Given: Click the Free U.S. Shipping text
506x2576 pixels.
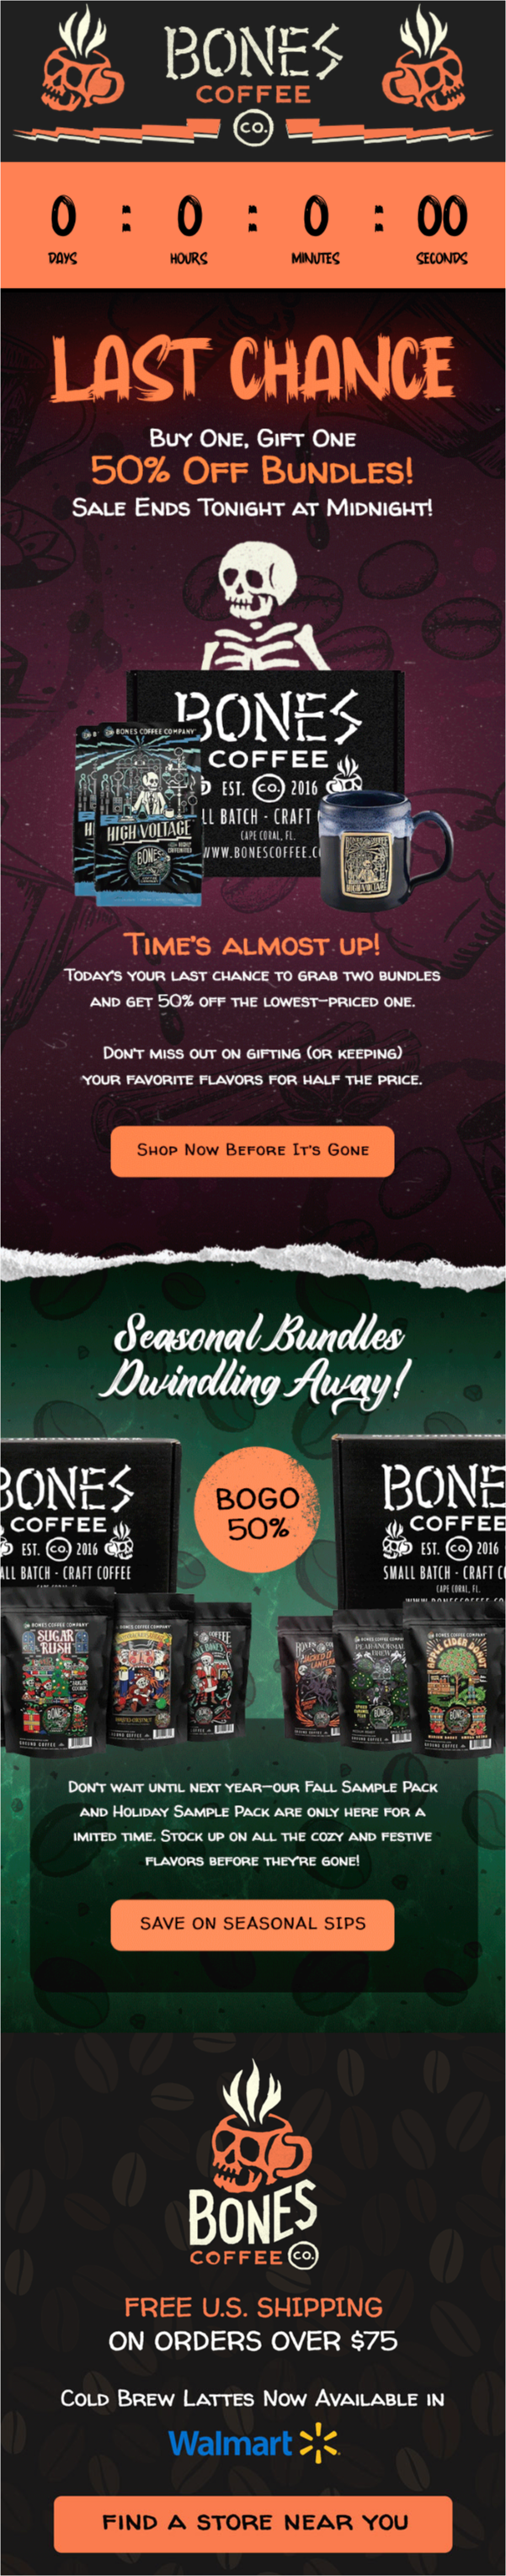Looking at the screenshot, I should point(253,2307).
